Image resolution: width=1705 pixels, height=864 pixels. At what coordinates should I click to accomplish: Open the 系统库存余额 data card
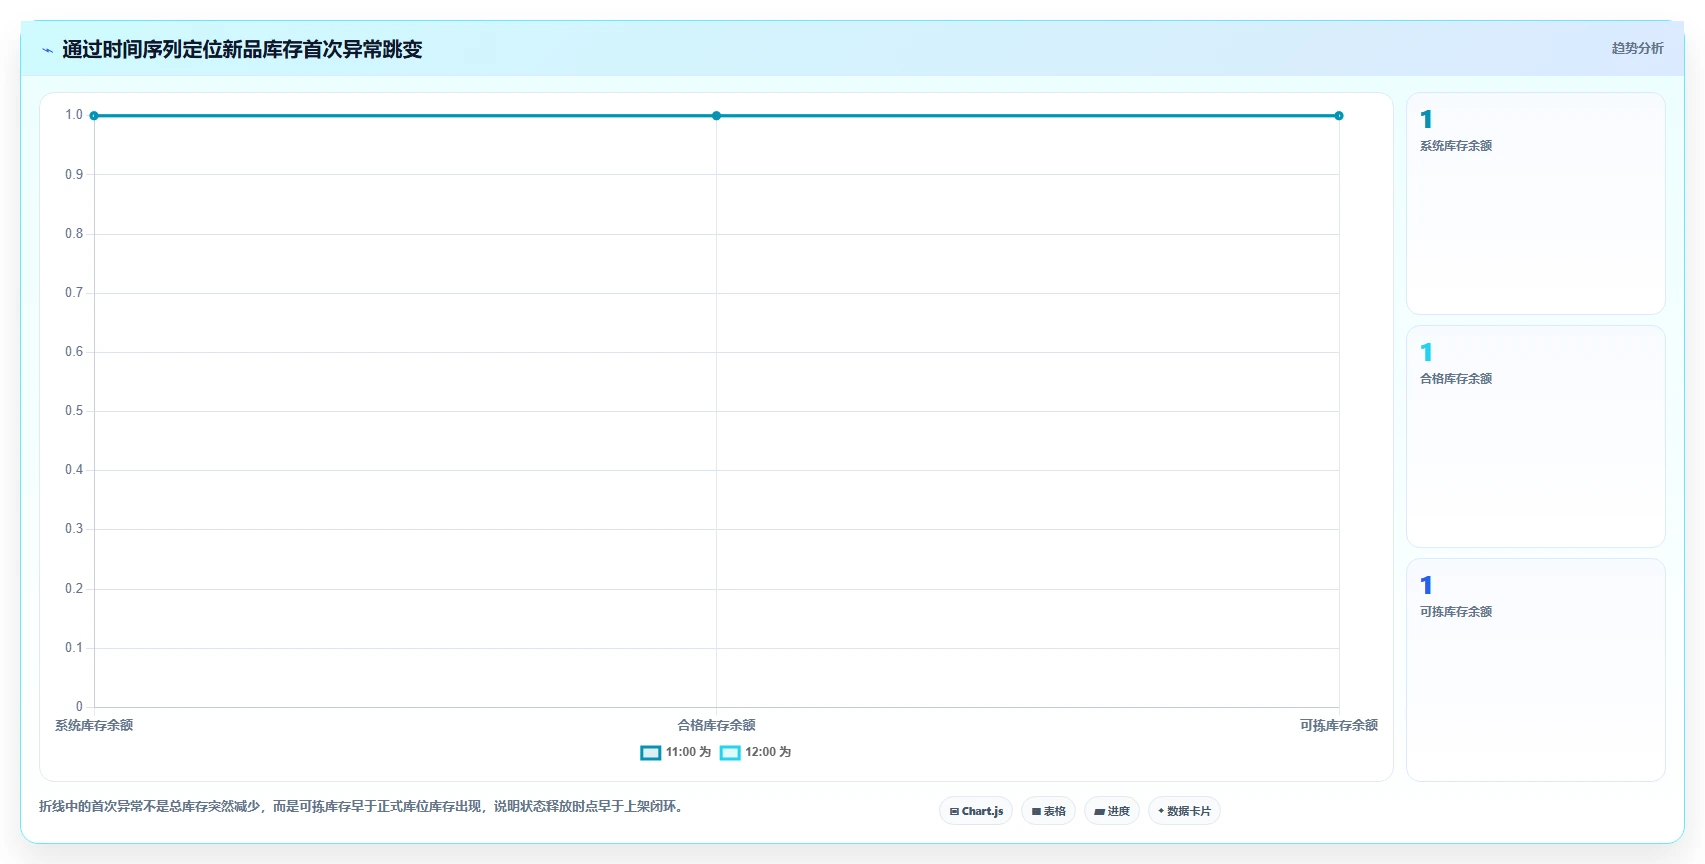(x=1536, y=204)
